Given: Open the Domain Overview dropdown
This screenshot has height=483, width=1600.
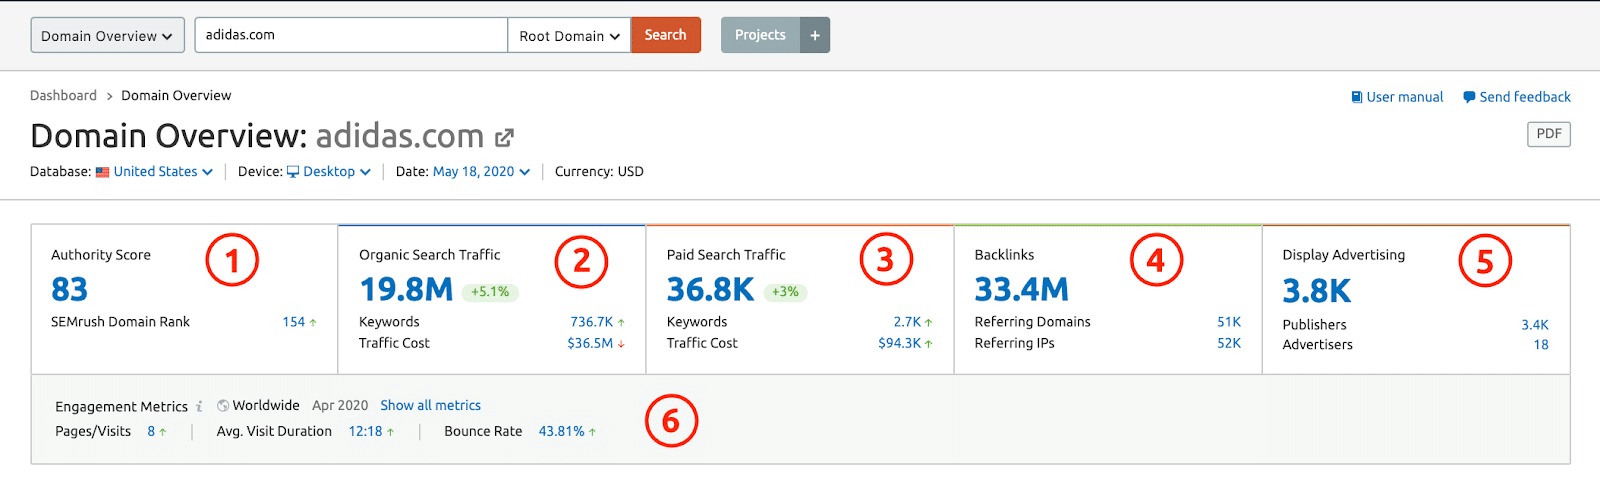Looking at the screenshot, I should [107, 35].
